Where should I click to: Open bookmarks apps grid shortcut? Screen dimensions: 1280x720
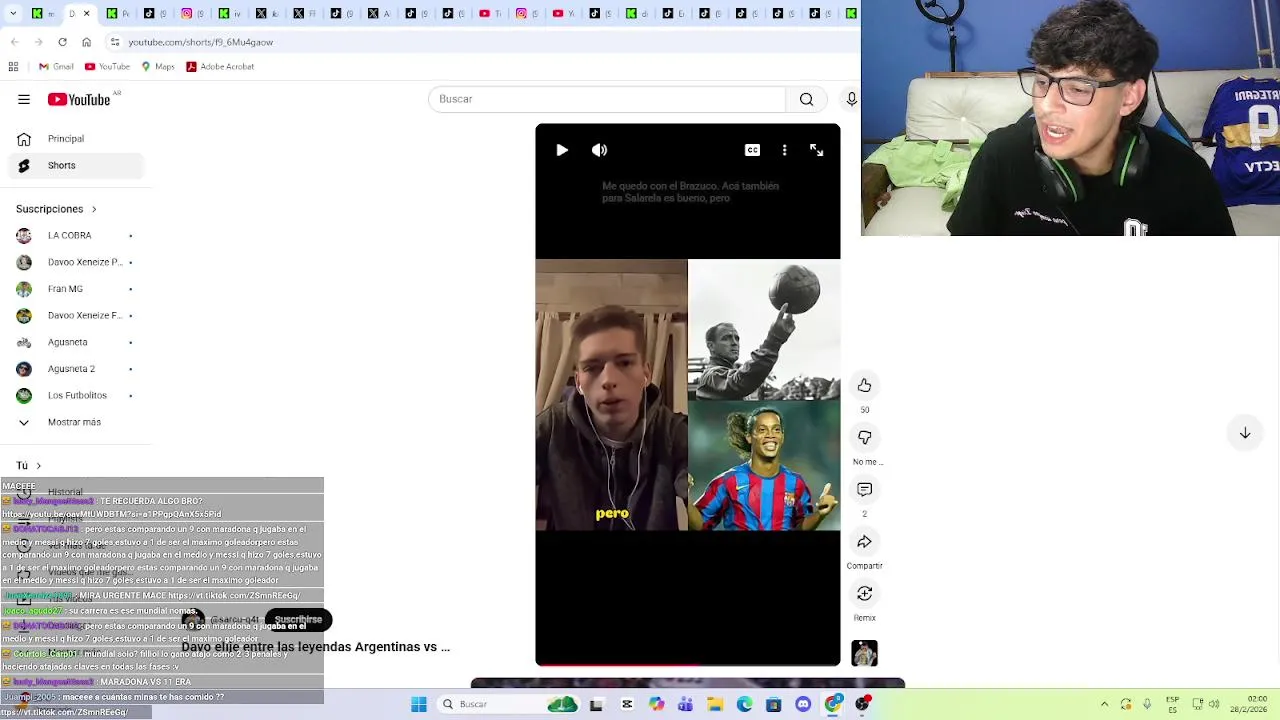tap(13, 66)
